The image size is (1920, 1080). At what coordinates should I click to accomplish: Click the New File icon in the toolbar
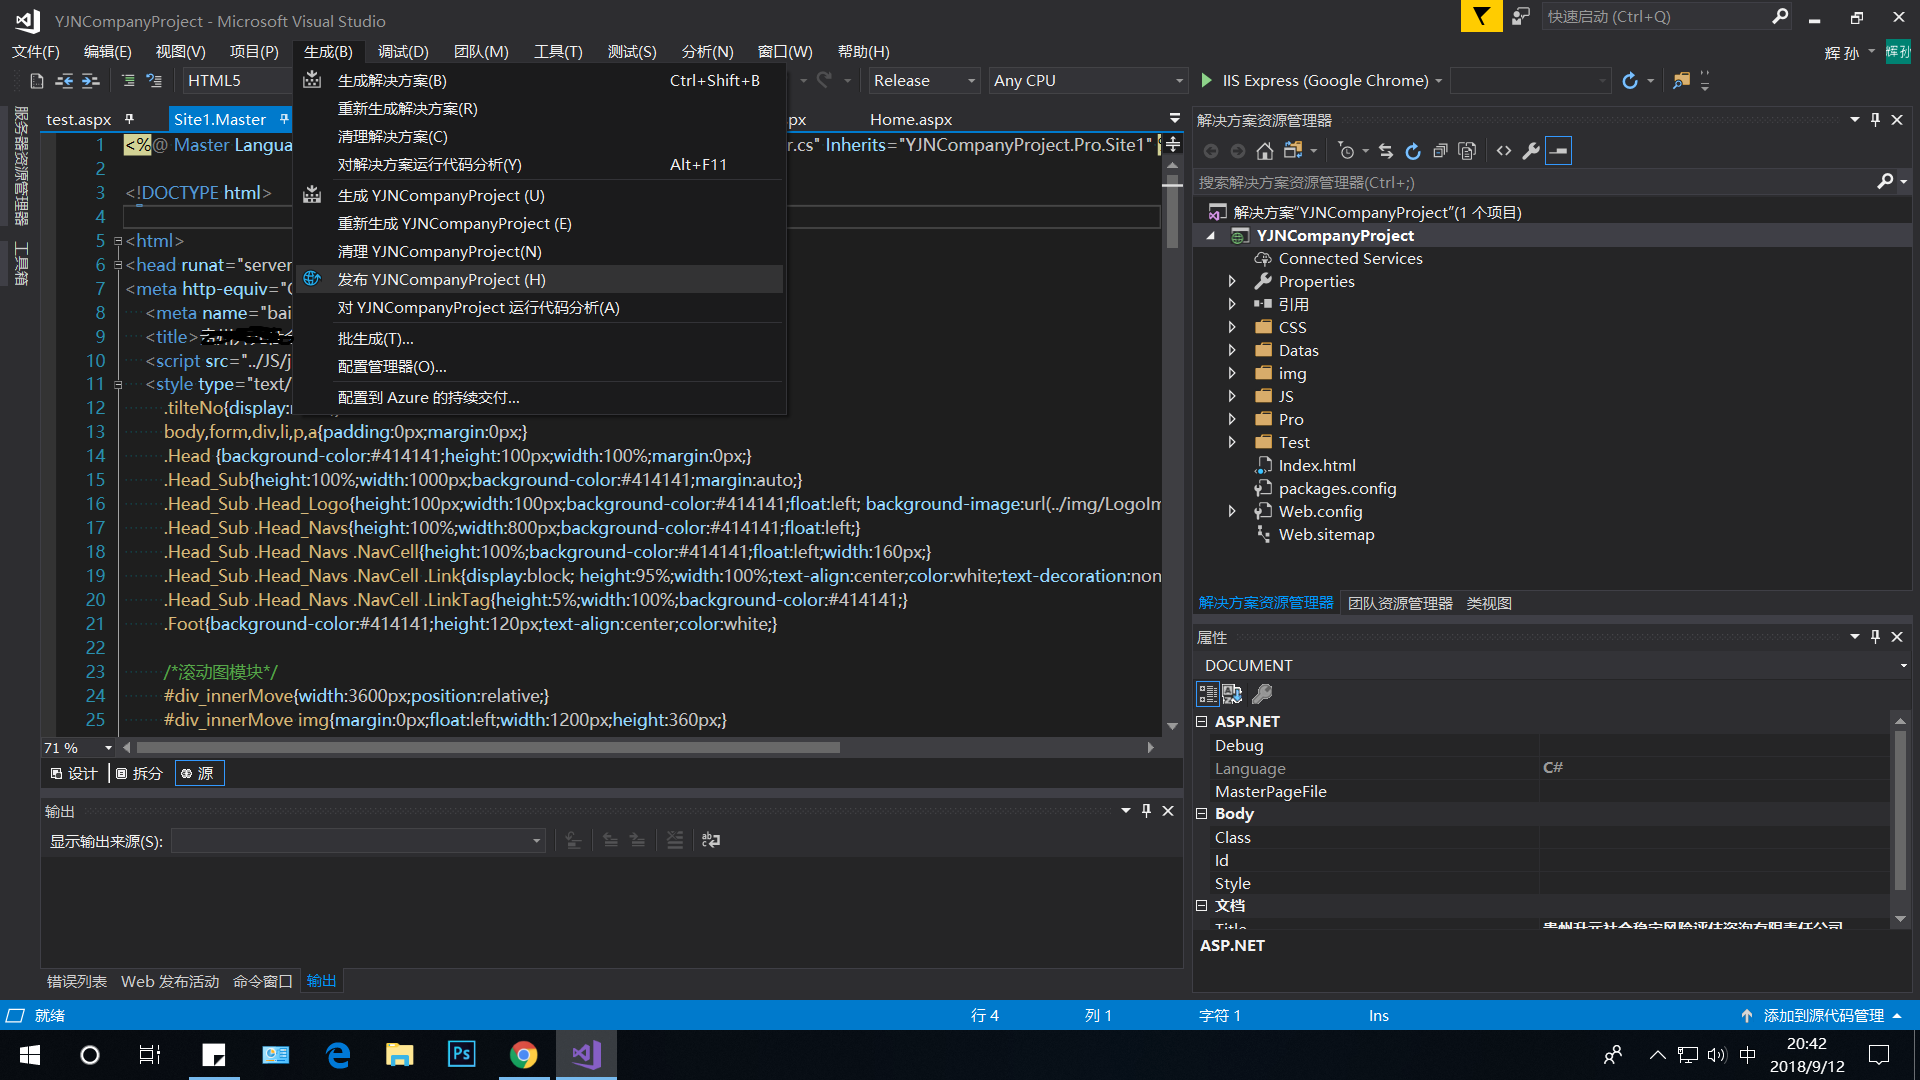click(37, 81)
